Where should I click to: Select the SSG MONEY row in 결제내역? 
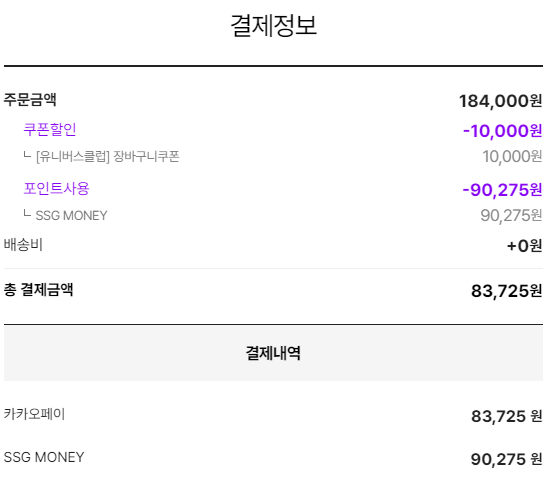pyautogui.click(x=273, y=458)
